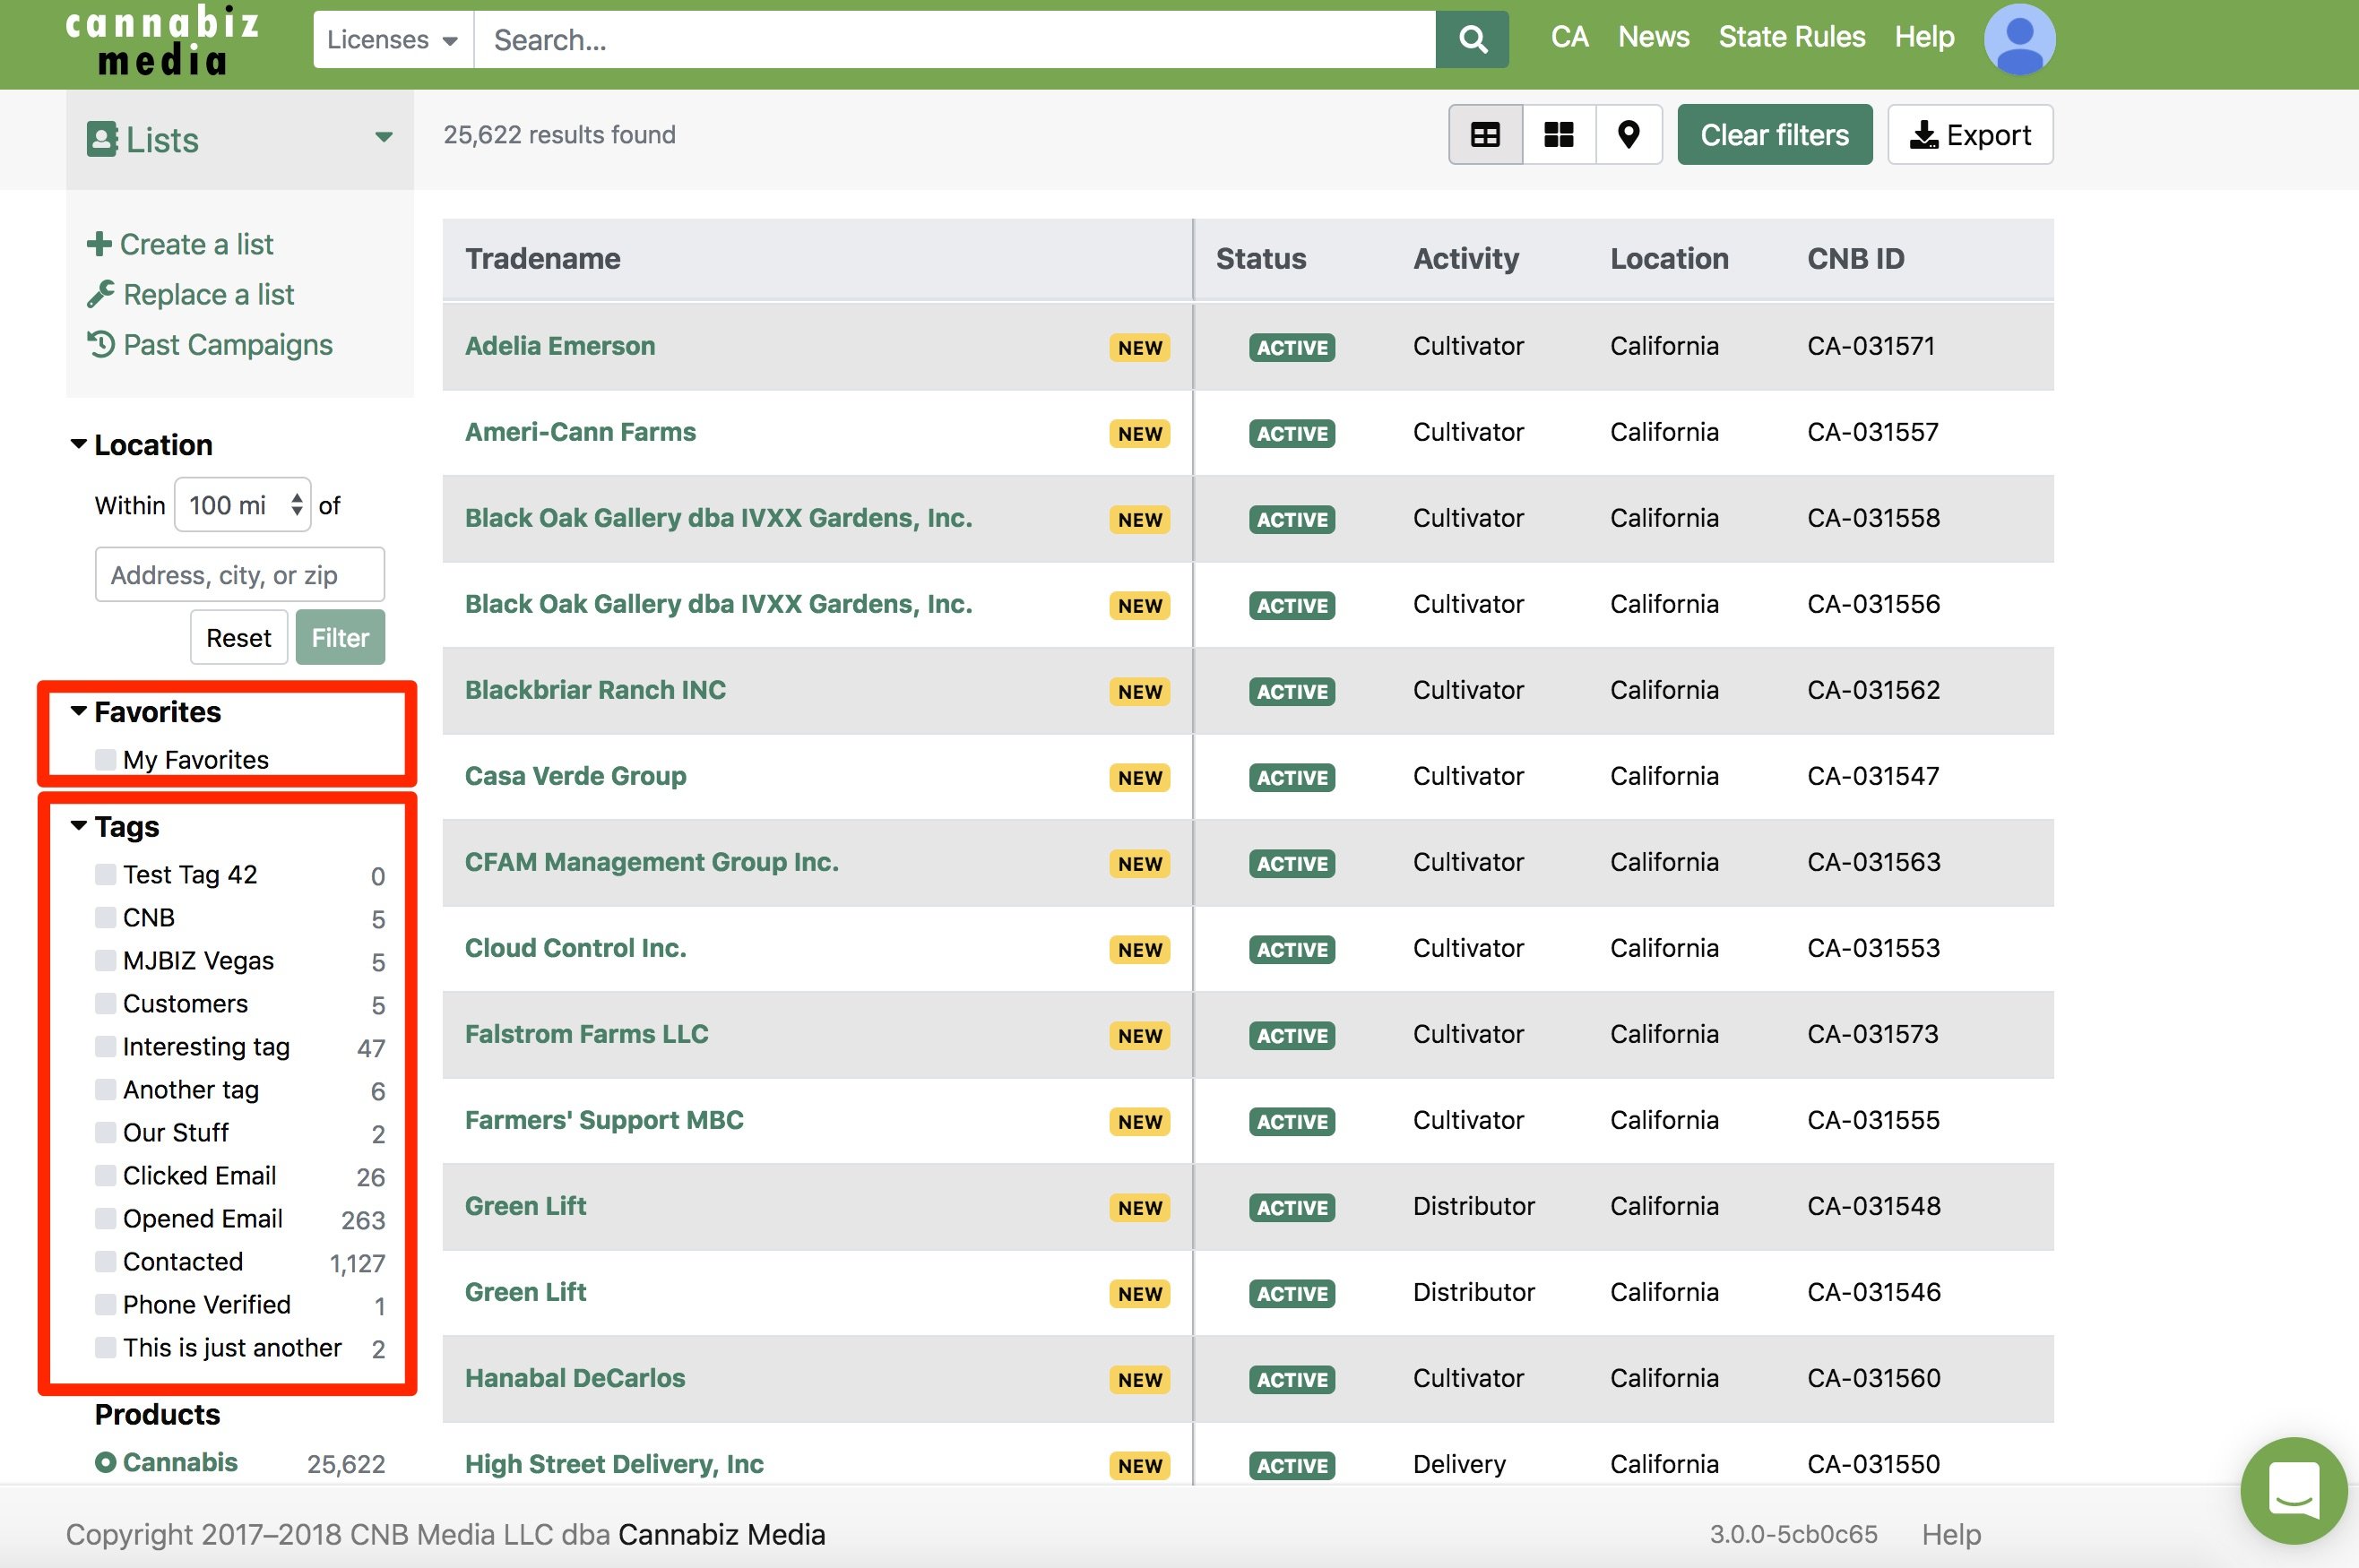Viewport: 2359px width, 1568px height.
Task: Check the Test Tag 42 filter
Action: pos(105,874)
